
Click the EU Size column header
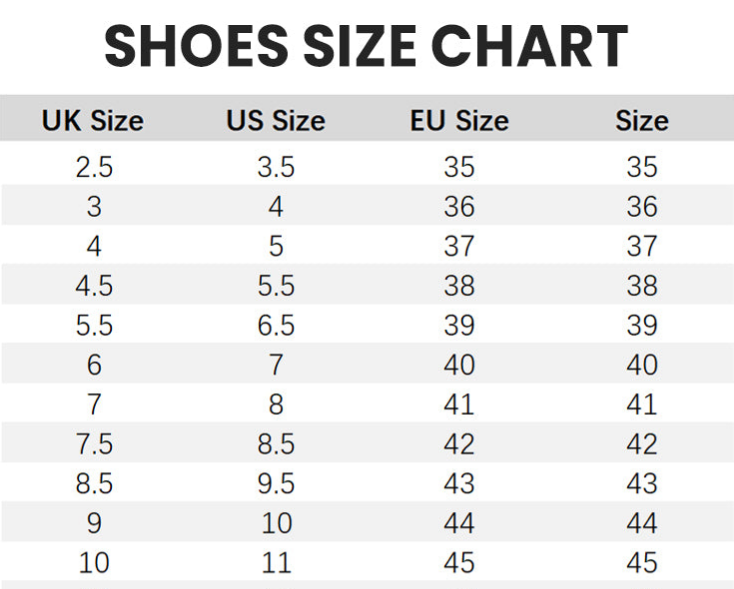pyautogui.click(x=459, y=121)
